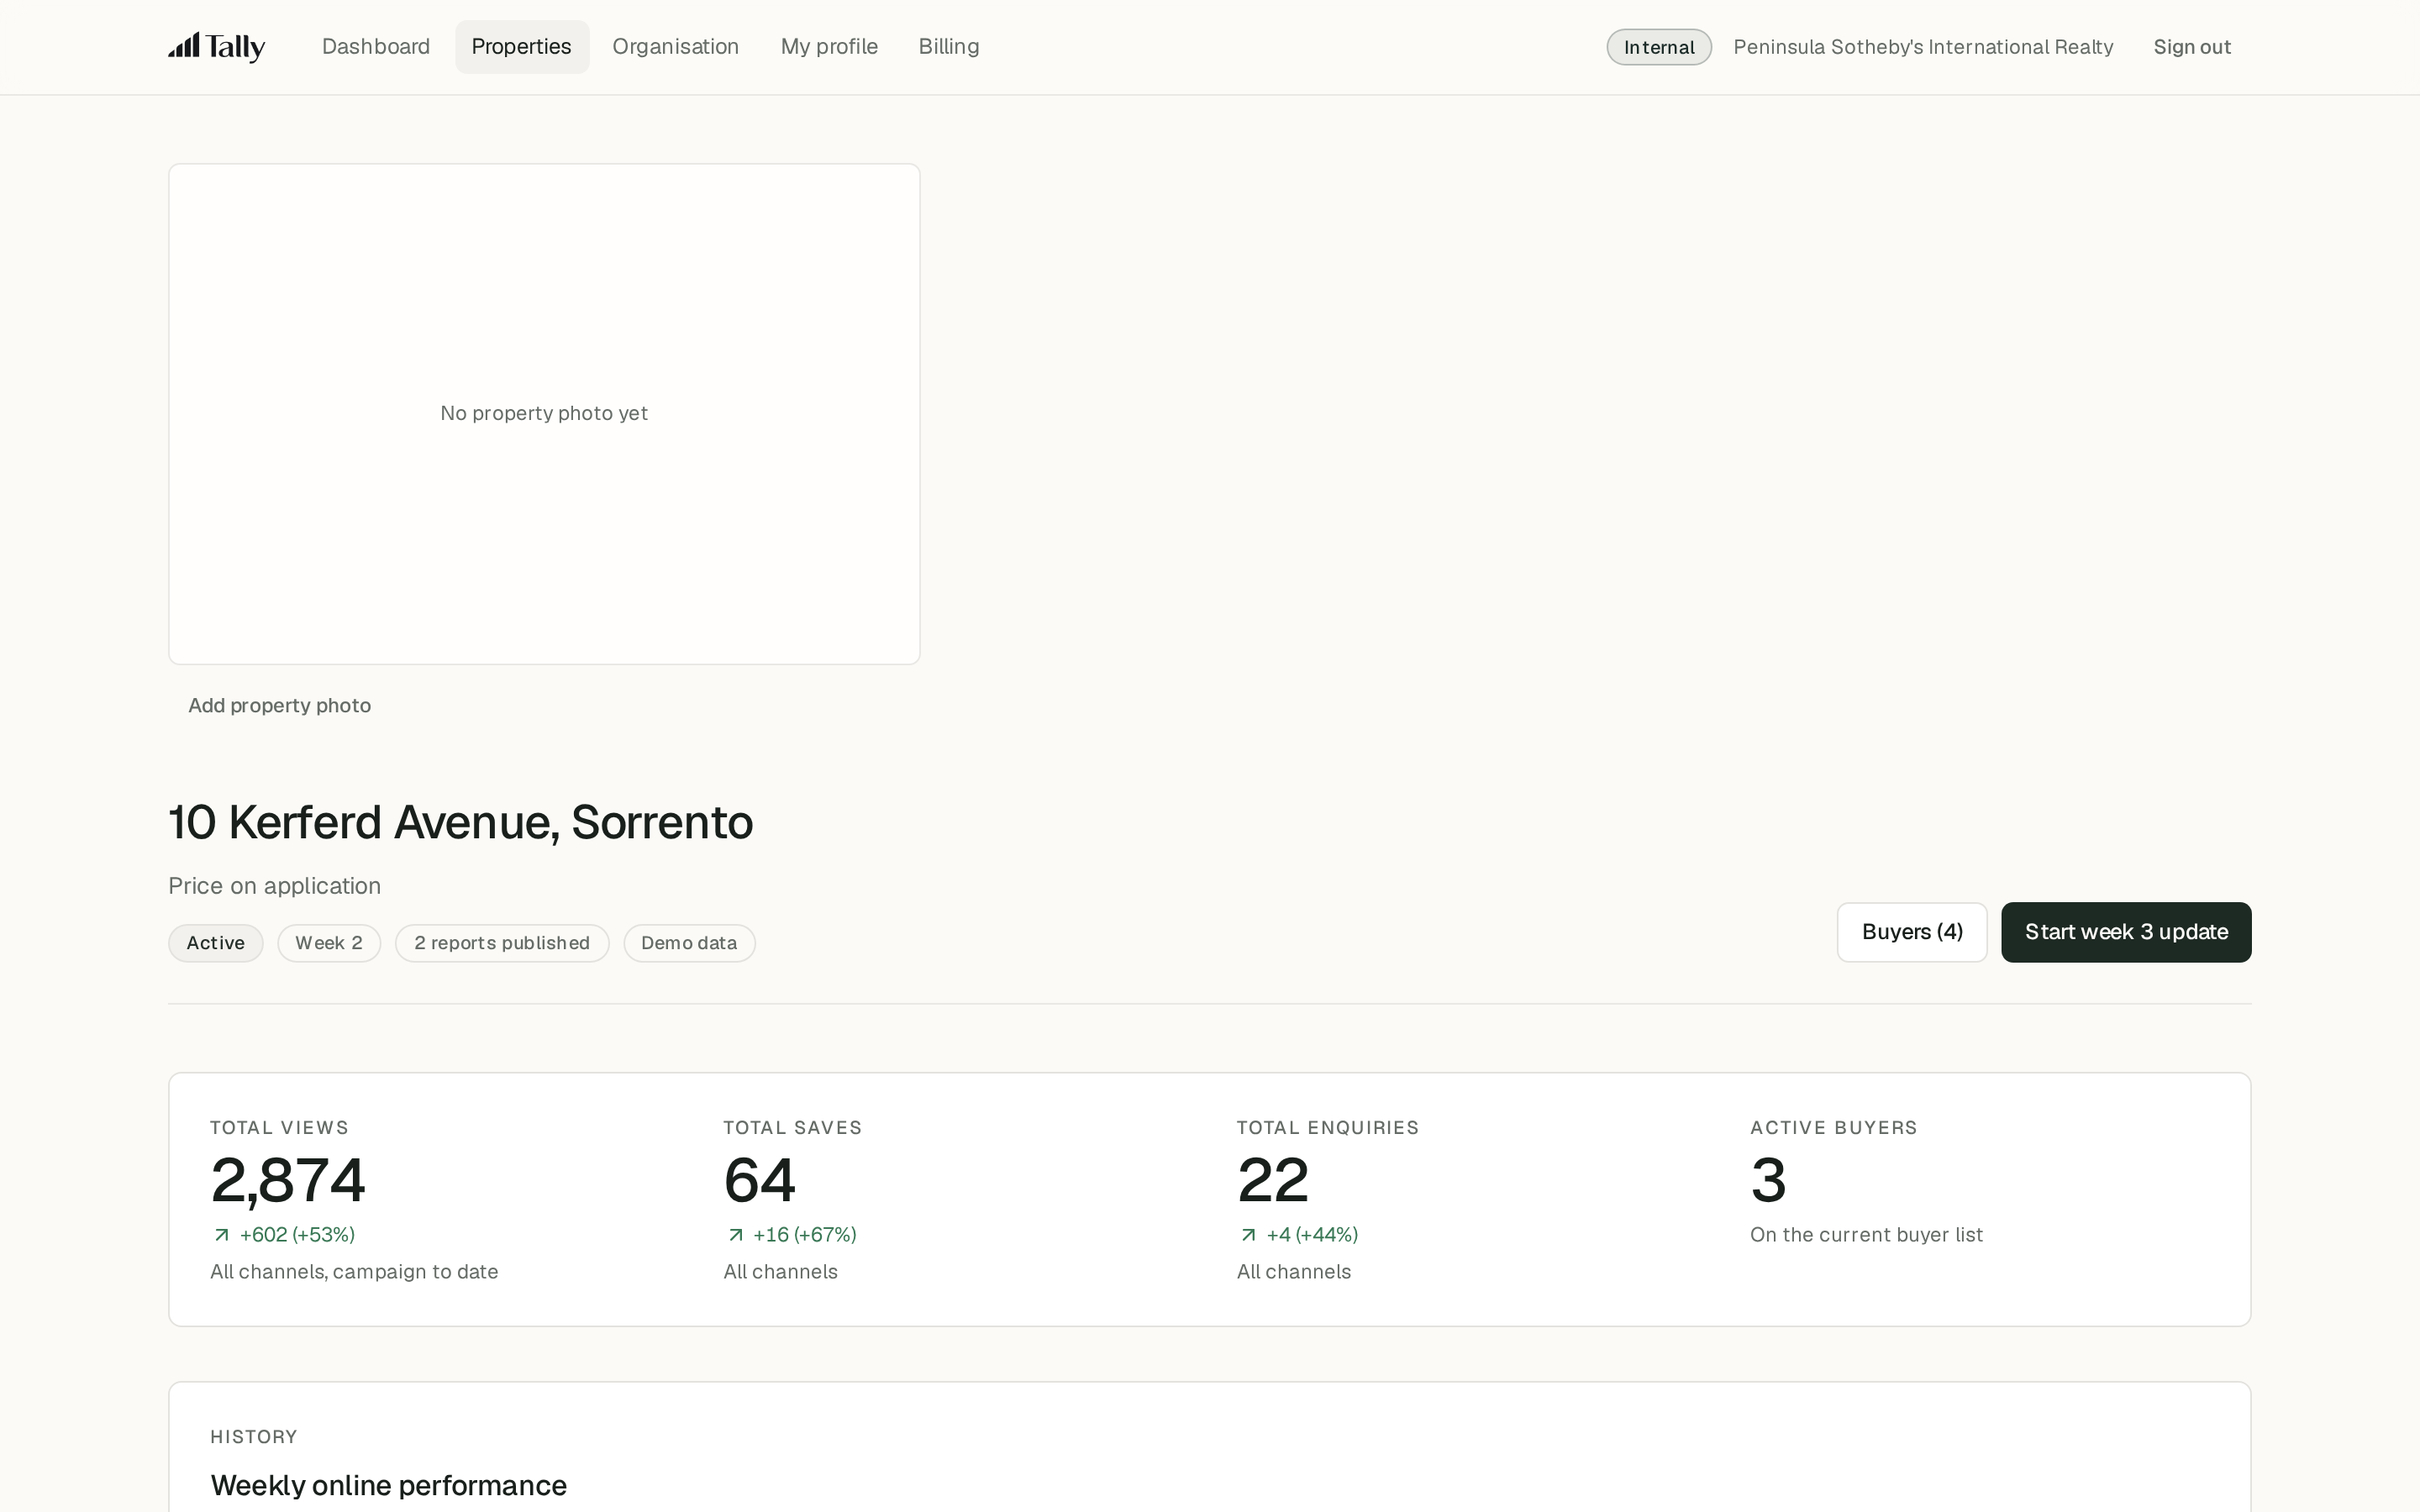Click the +4 (+44%) change text
The width and height of the screenshot is (2420, 1512).
point(1312,1235)
